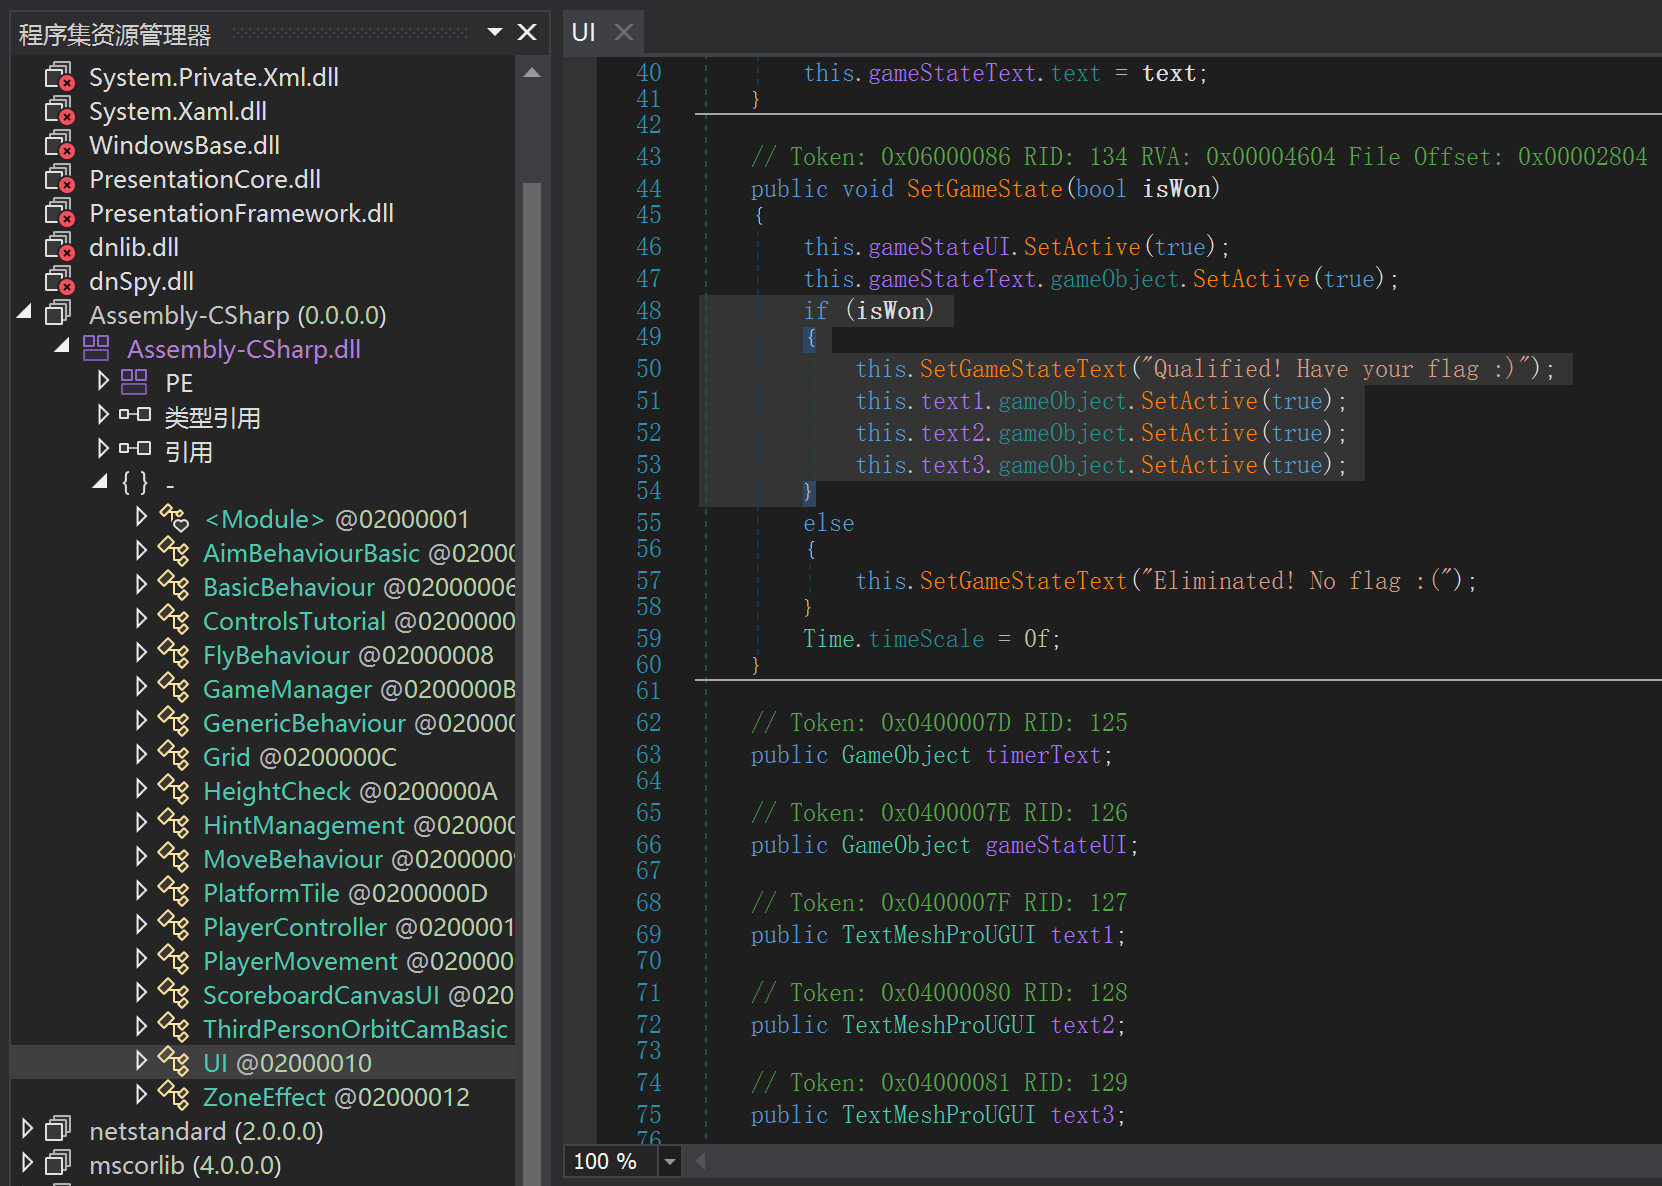Click the HeightCheck class icon
This screenshot has height=1186, width=1662.
(x=174, y=790)
